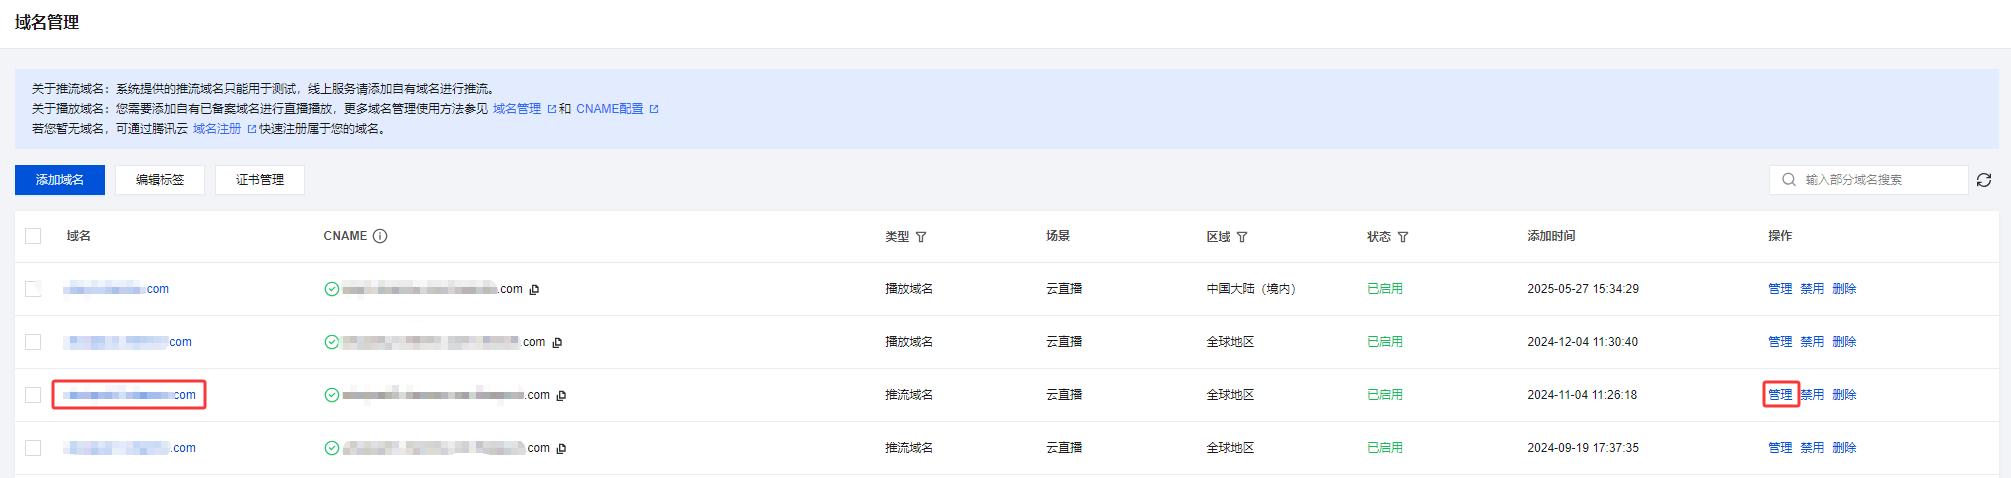Copy CNAME of the 2025-05-27 domain row

point(534,290)
